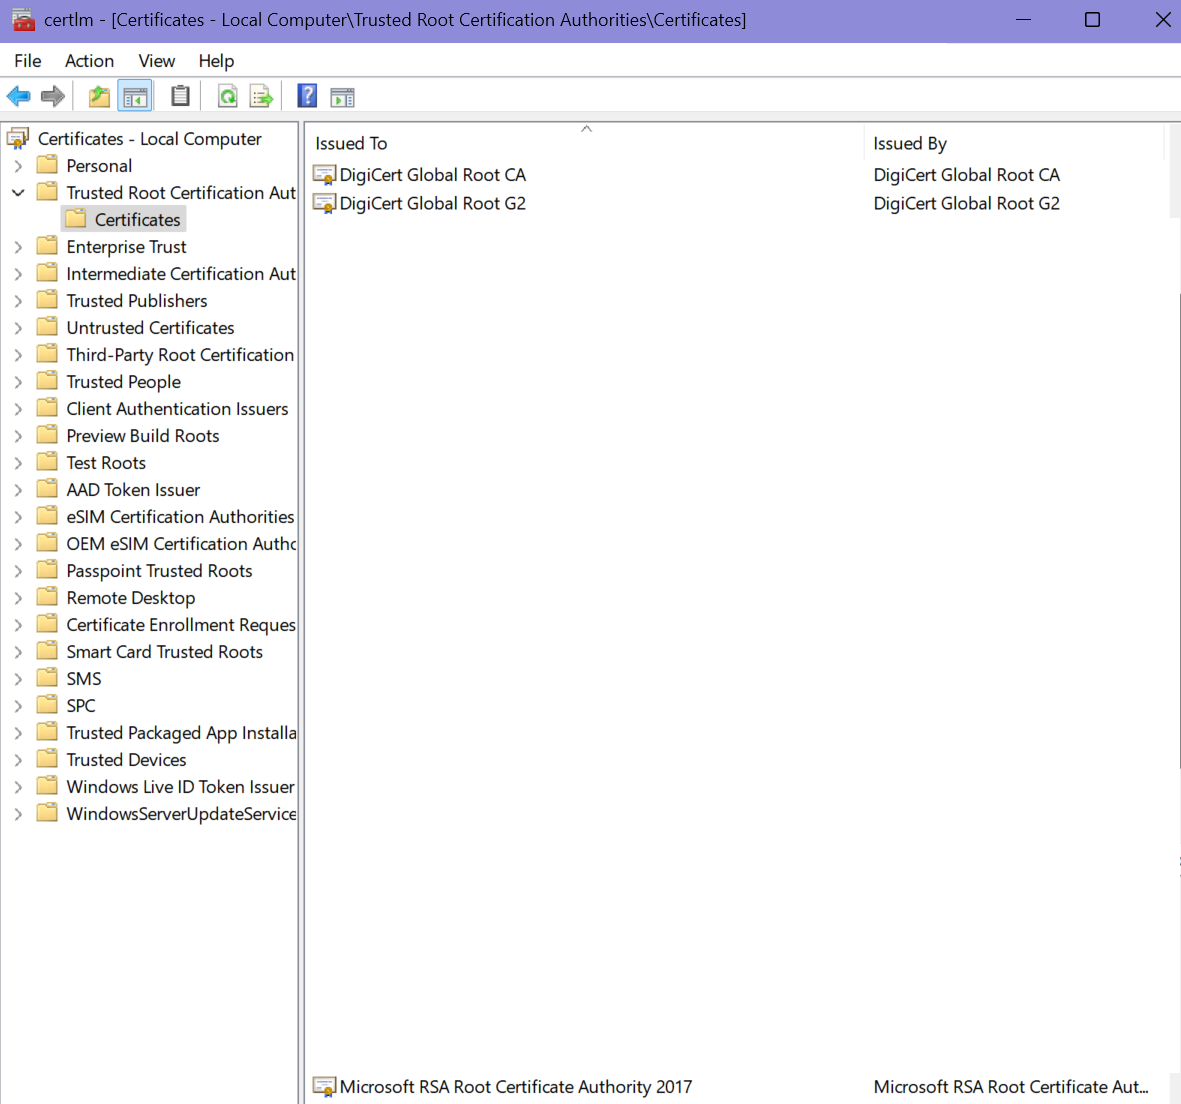1181x1104 pixels.
Task: Expand the Enterprise Trust folder
Action: (x=19, y=246)
